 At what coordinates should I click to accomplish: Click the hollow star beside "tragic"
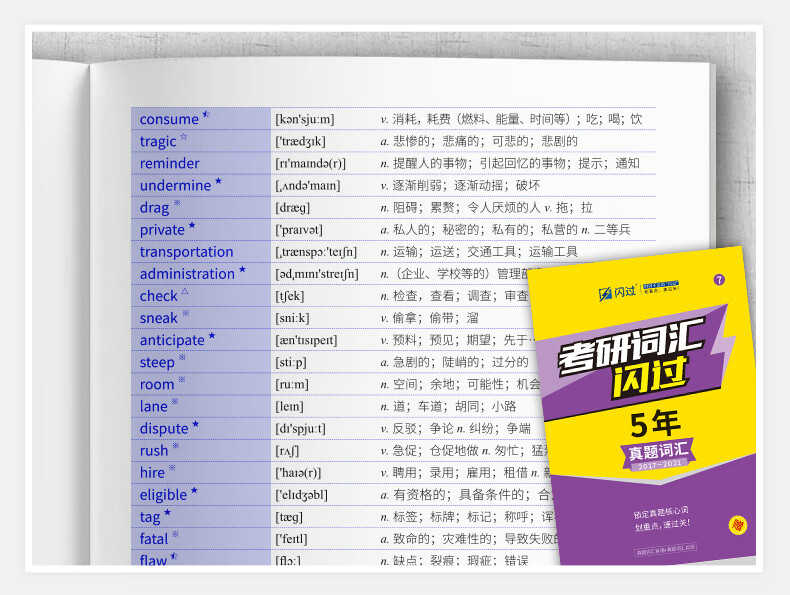(x=184, y=138)
